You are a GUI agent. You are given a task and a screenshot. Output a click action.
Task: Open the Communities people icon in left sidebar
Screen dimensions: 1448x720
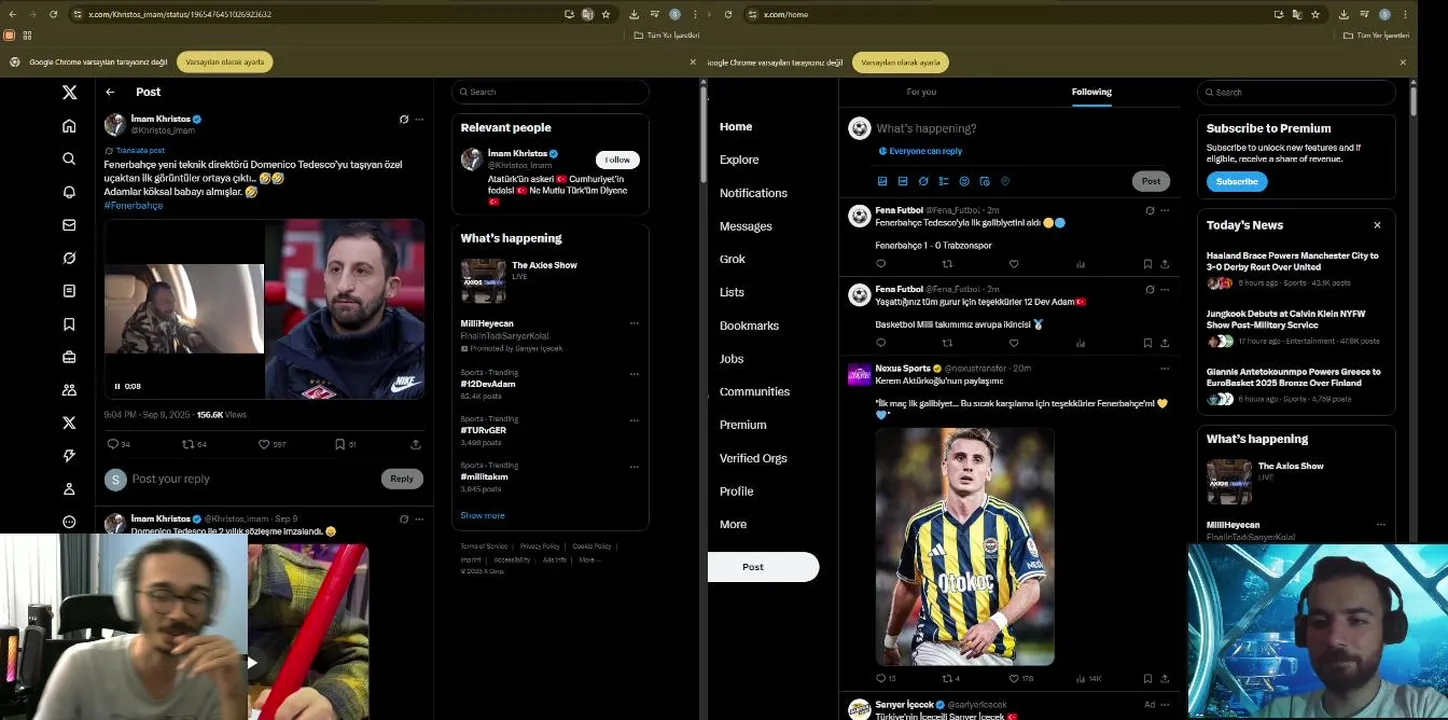pos(69,390)
